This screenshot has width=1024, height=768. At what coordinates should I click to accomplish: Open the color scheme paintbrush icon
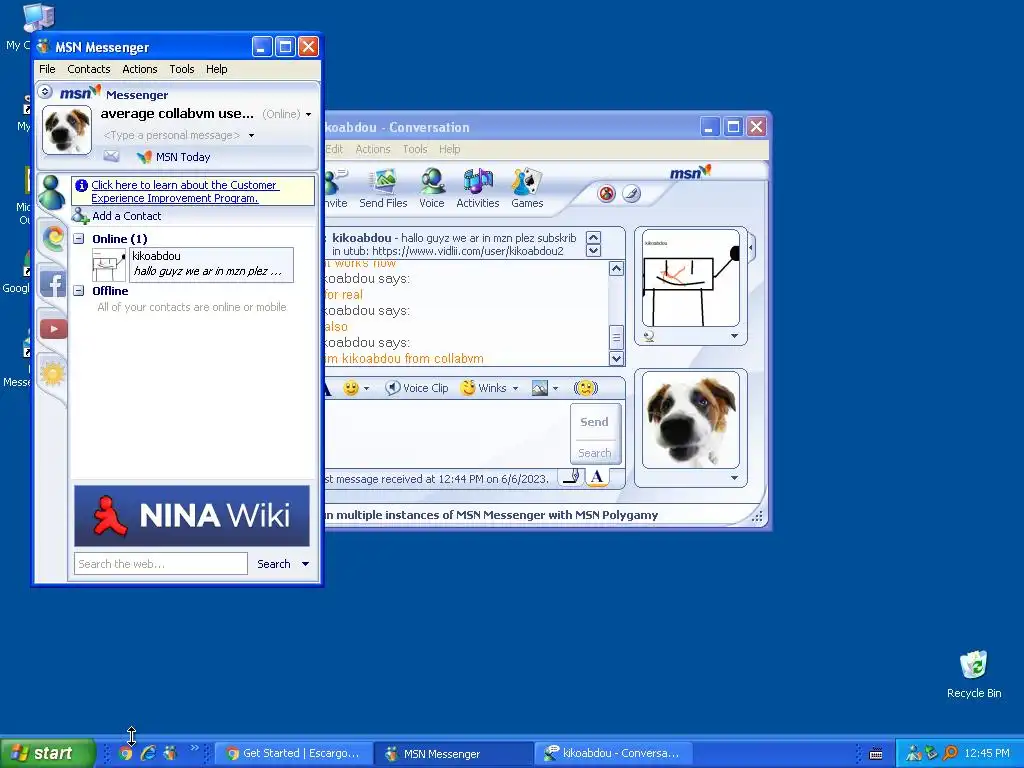[632, 194]
